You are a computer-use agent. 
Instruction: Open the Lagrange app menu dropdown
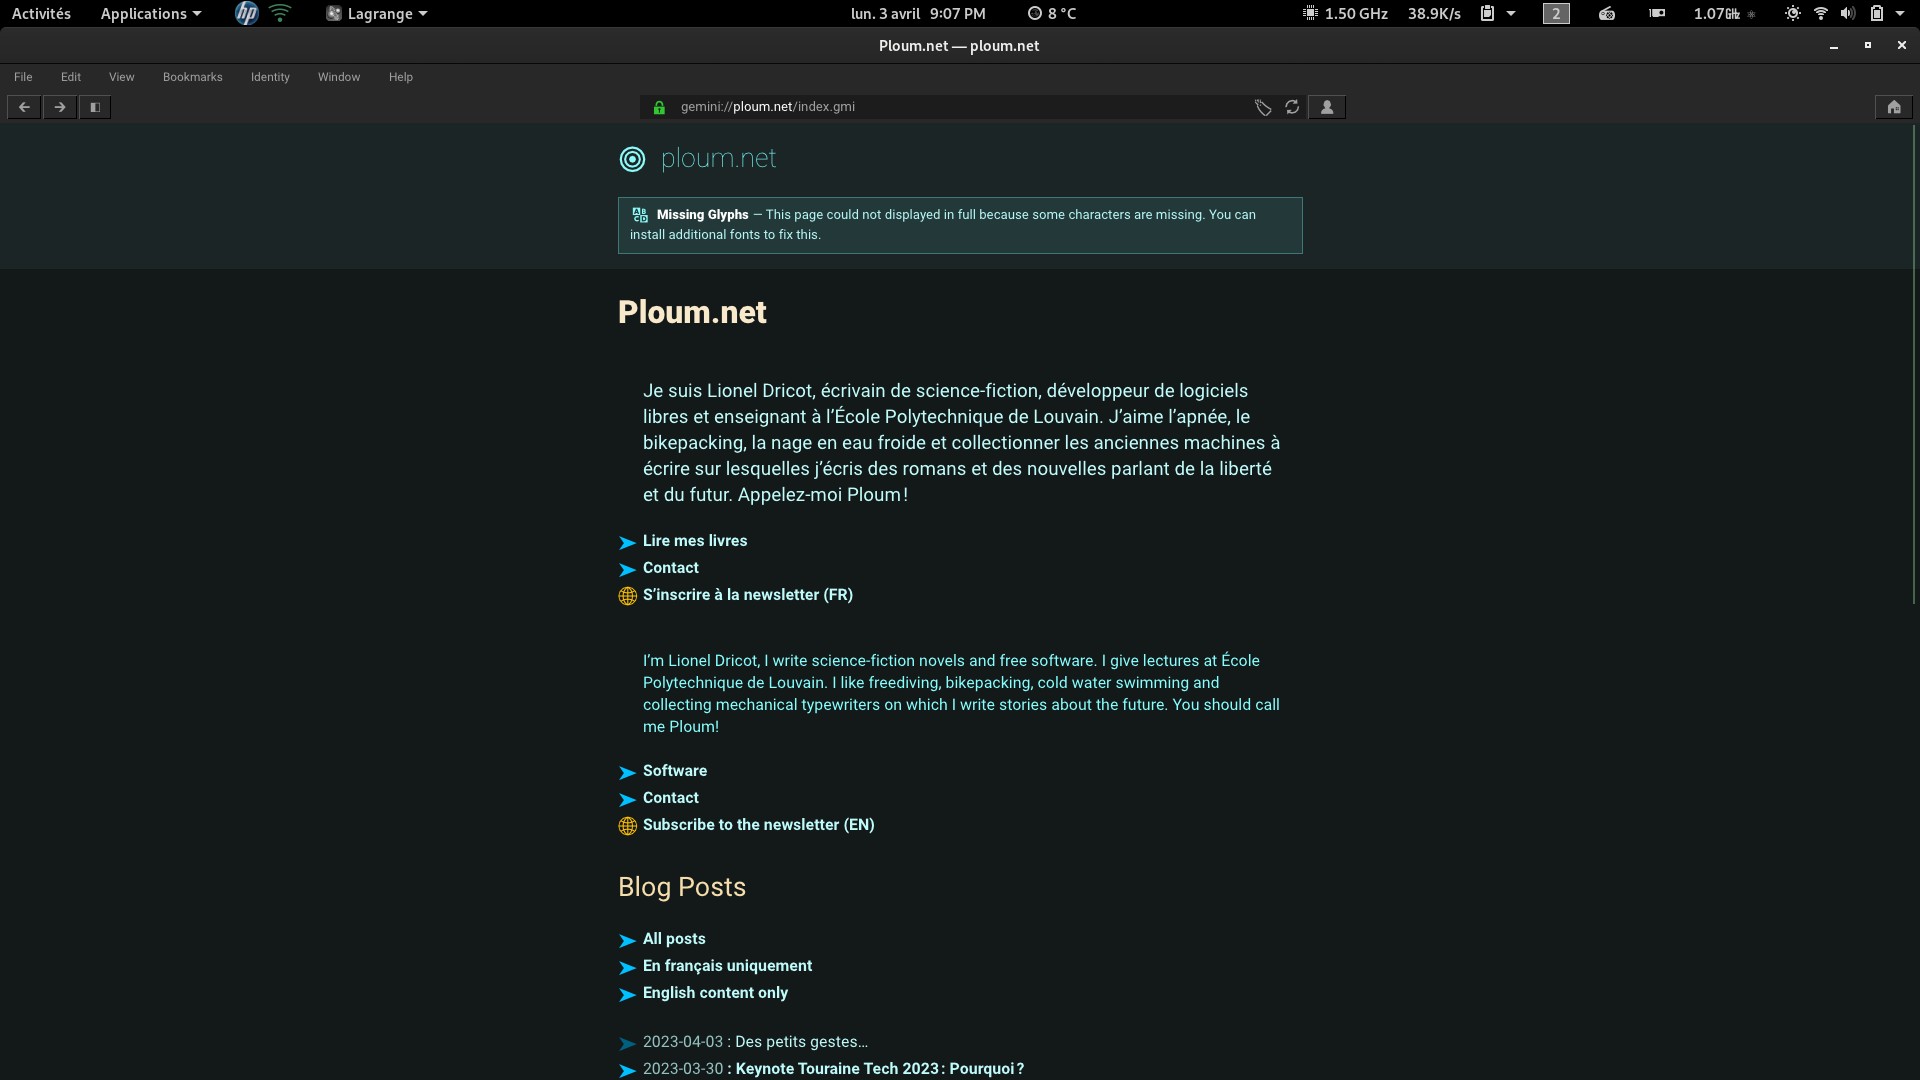coord(377,13)
